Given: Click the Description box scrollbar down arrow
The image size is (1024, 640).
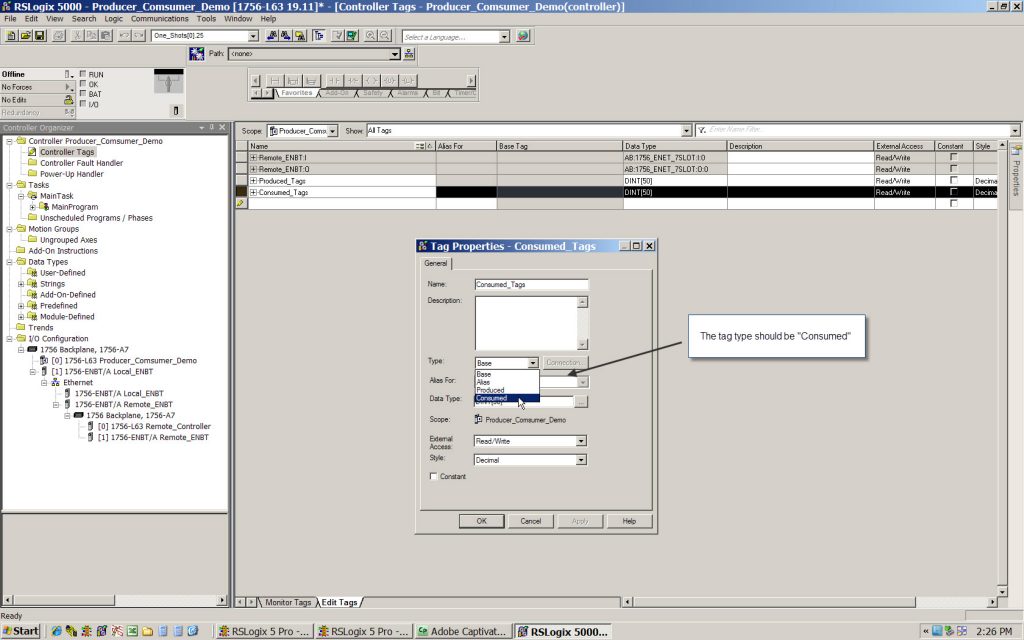Looking at the screenshot, I should coord(583,344).
